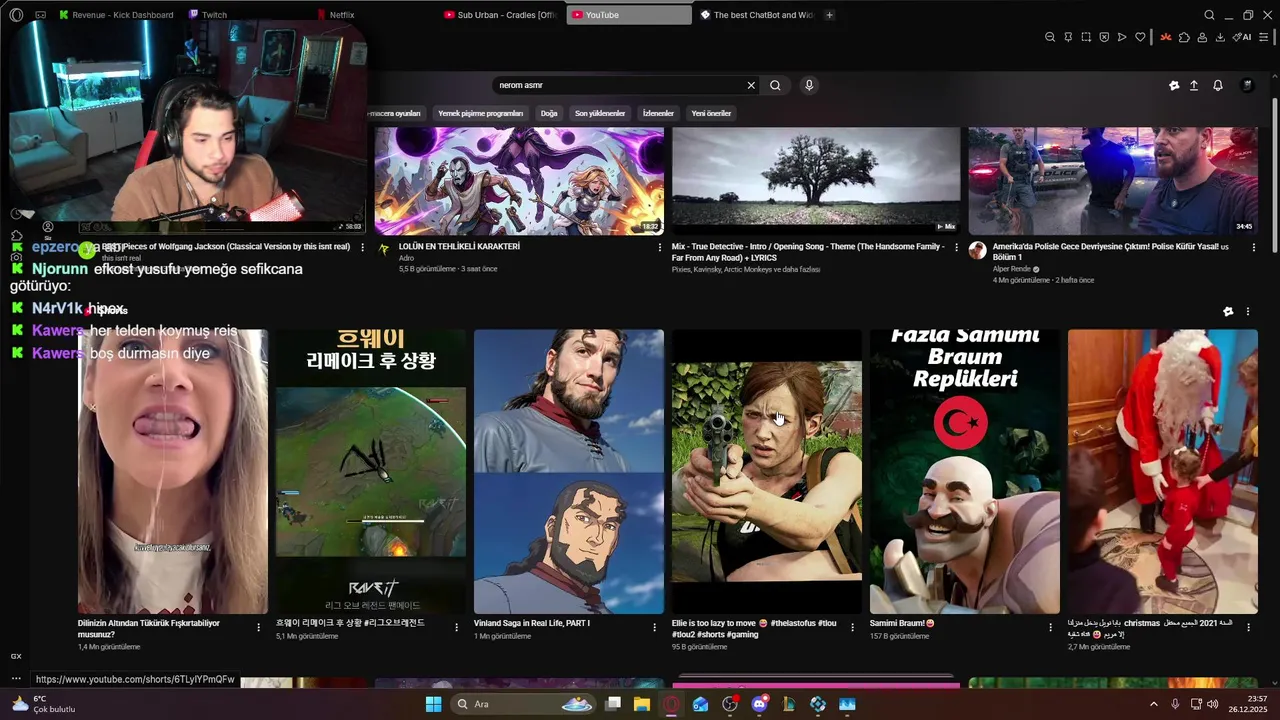Click the send flow arrow icon
This screenshot has width=1280, height=720.
click(1122, 37)
